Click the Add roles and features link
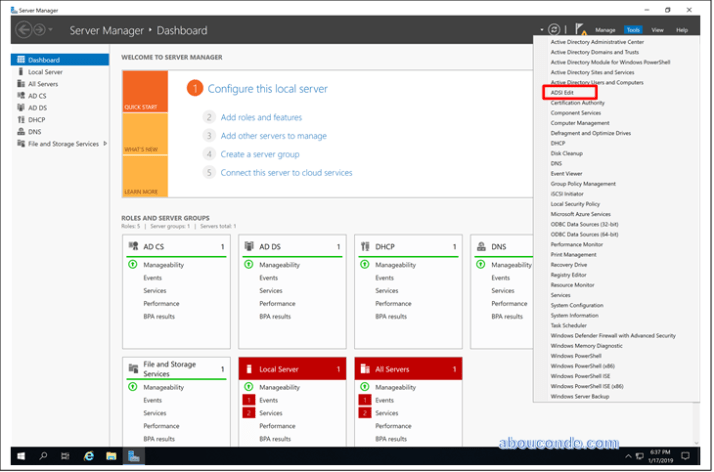714x472 pixels. [x=261, y=117]
